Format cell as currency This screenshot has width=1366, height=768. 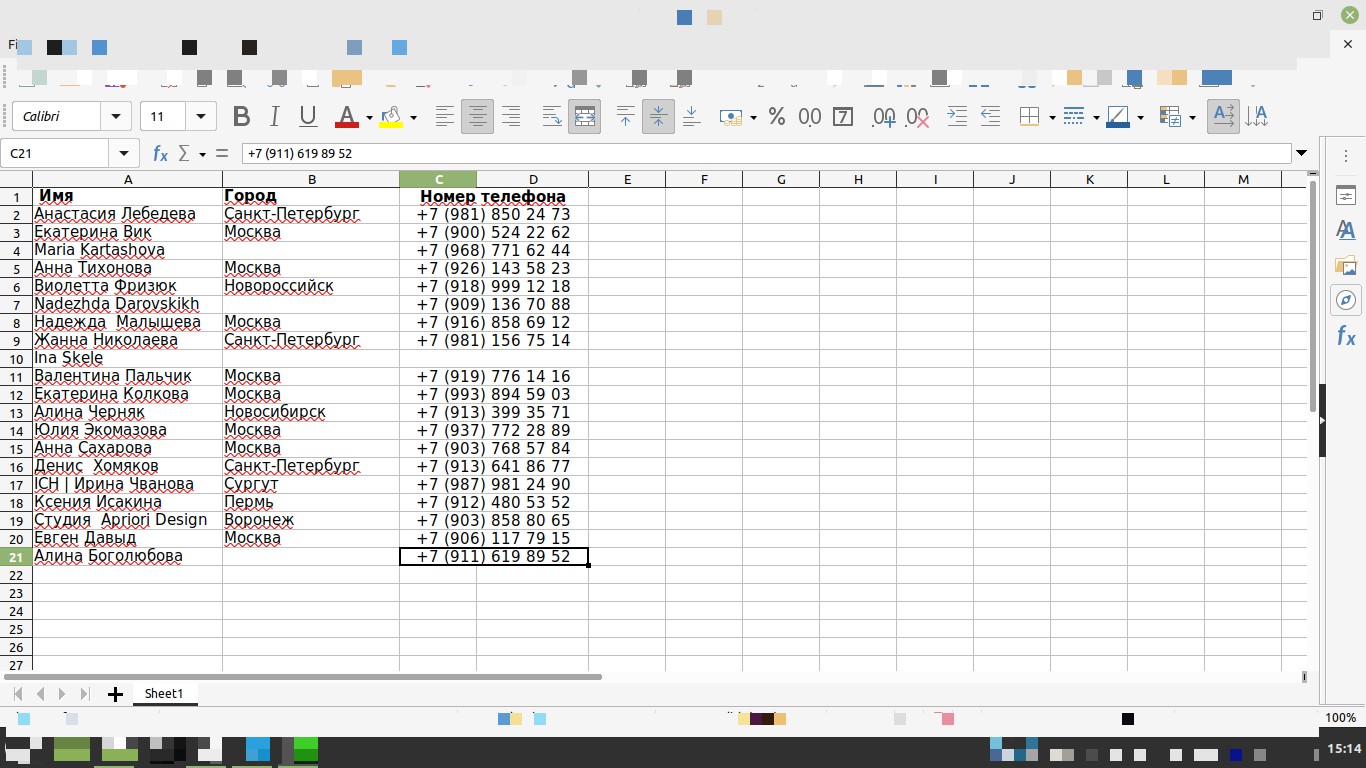[x=731, y=117]
